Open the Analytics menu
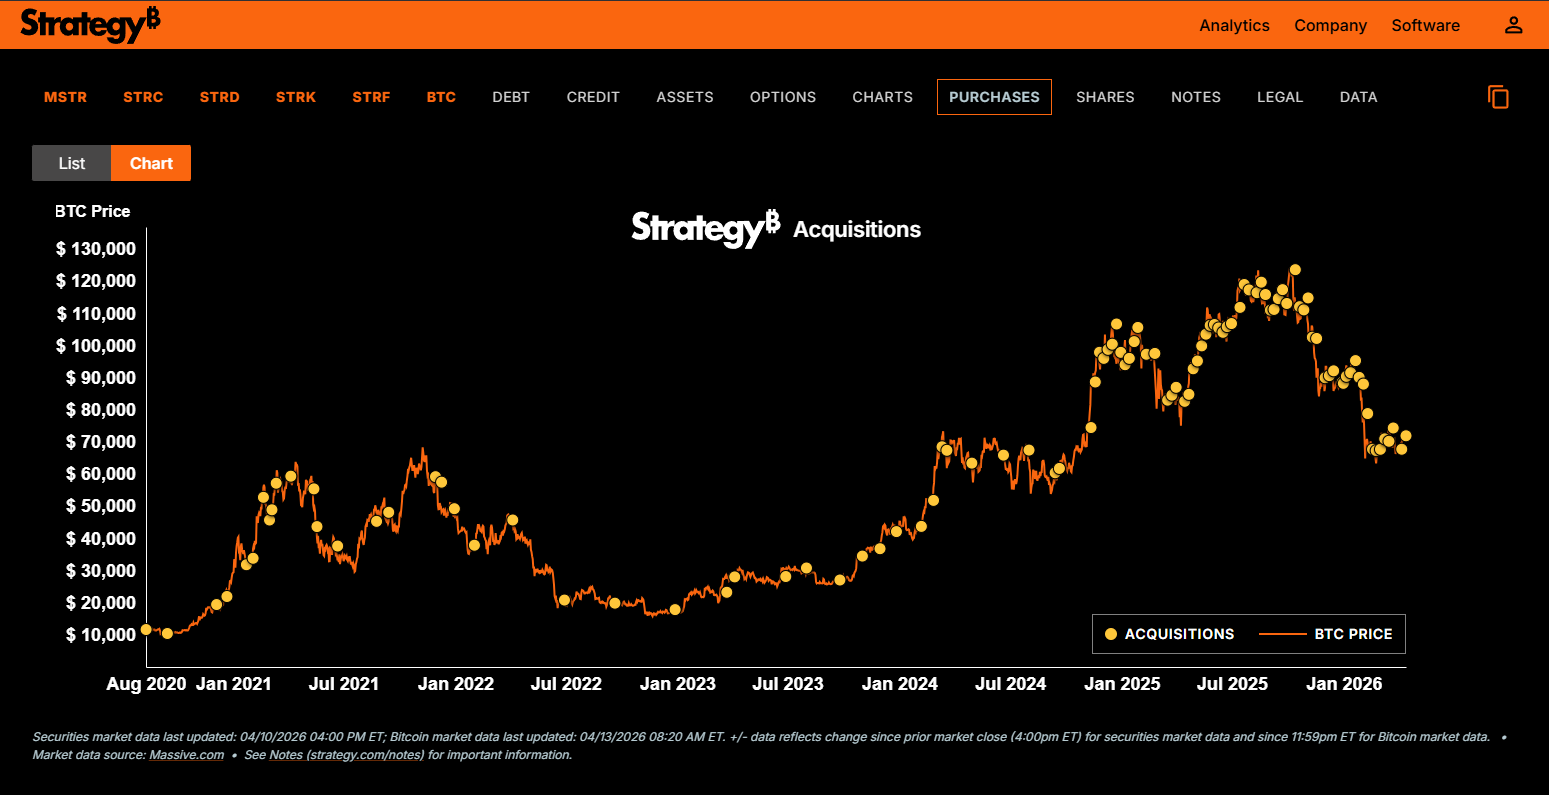 point(1234,25)
